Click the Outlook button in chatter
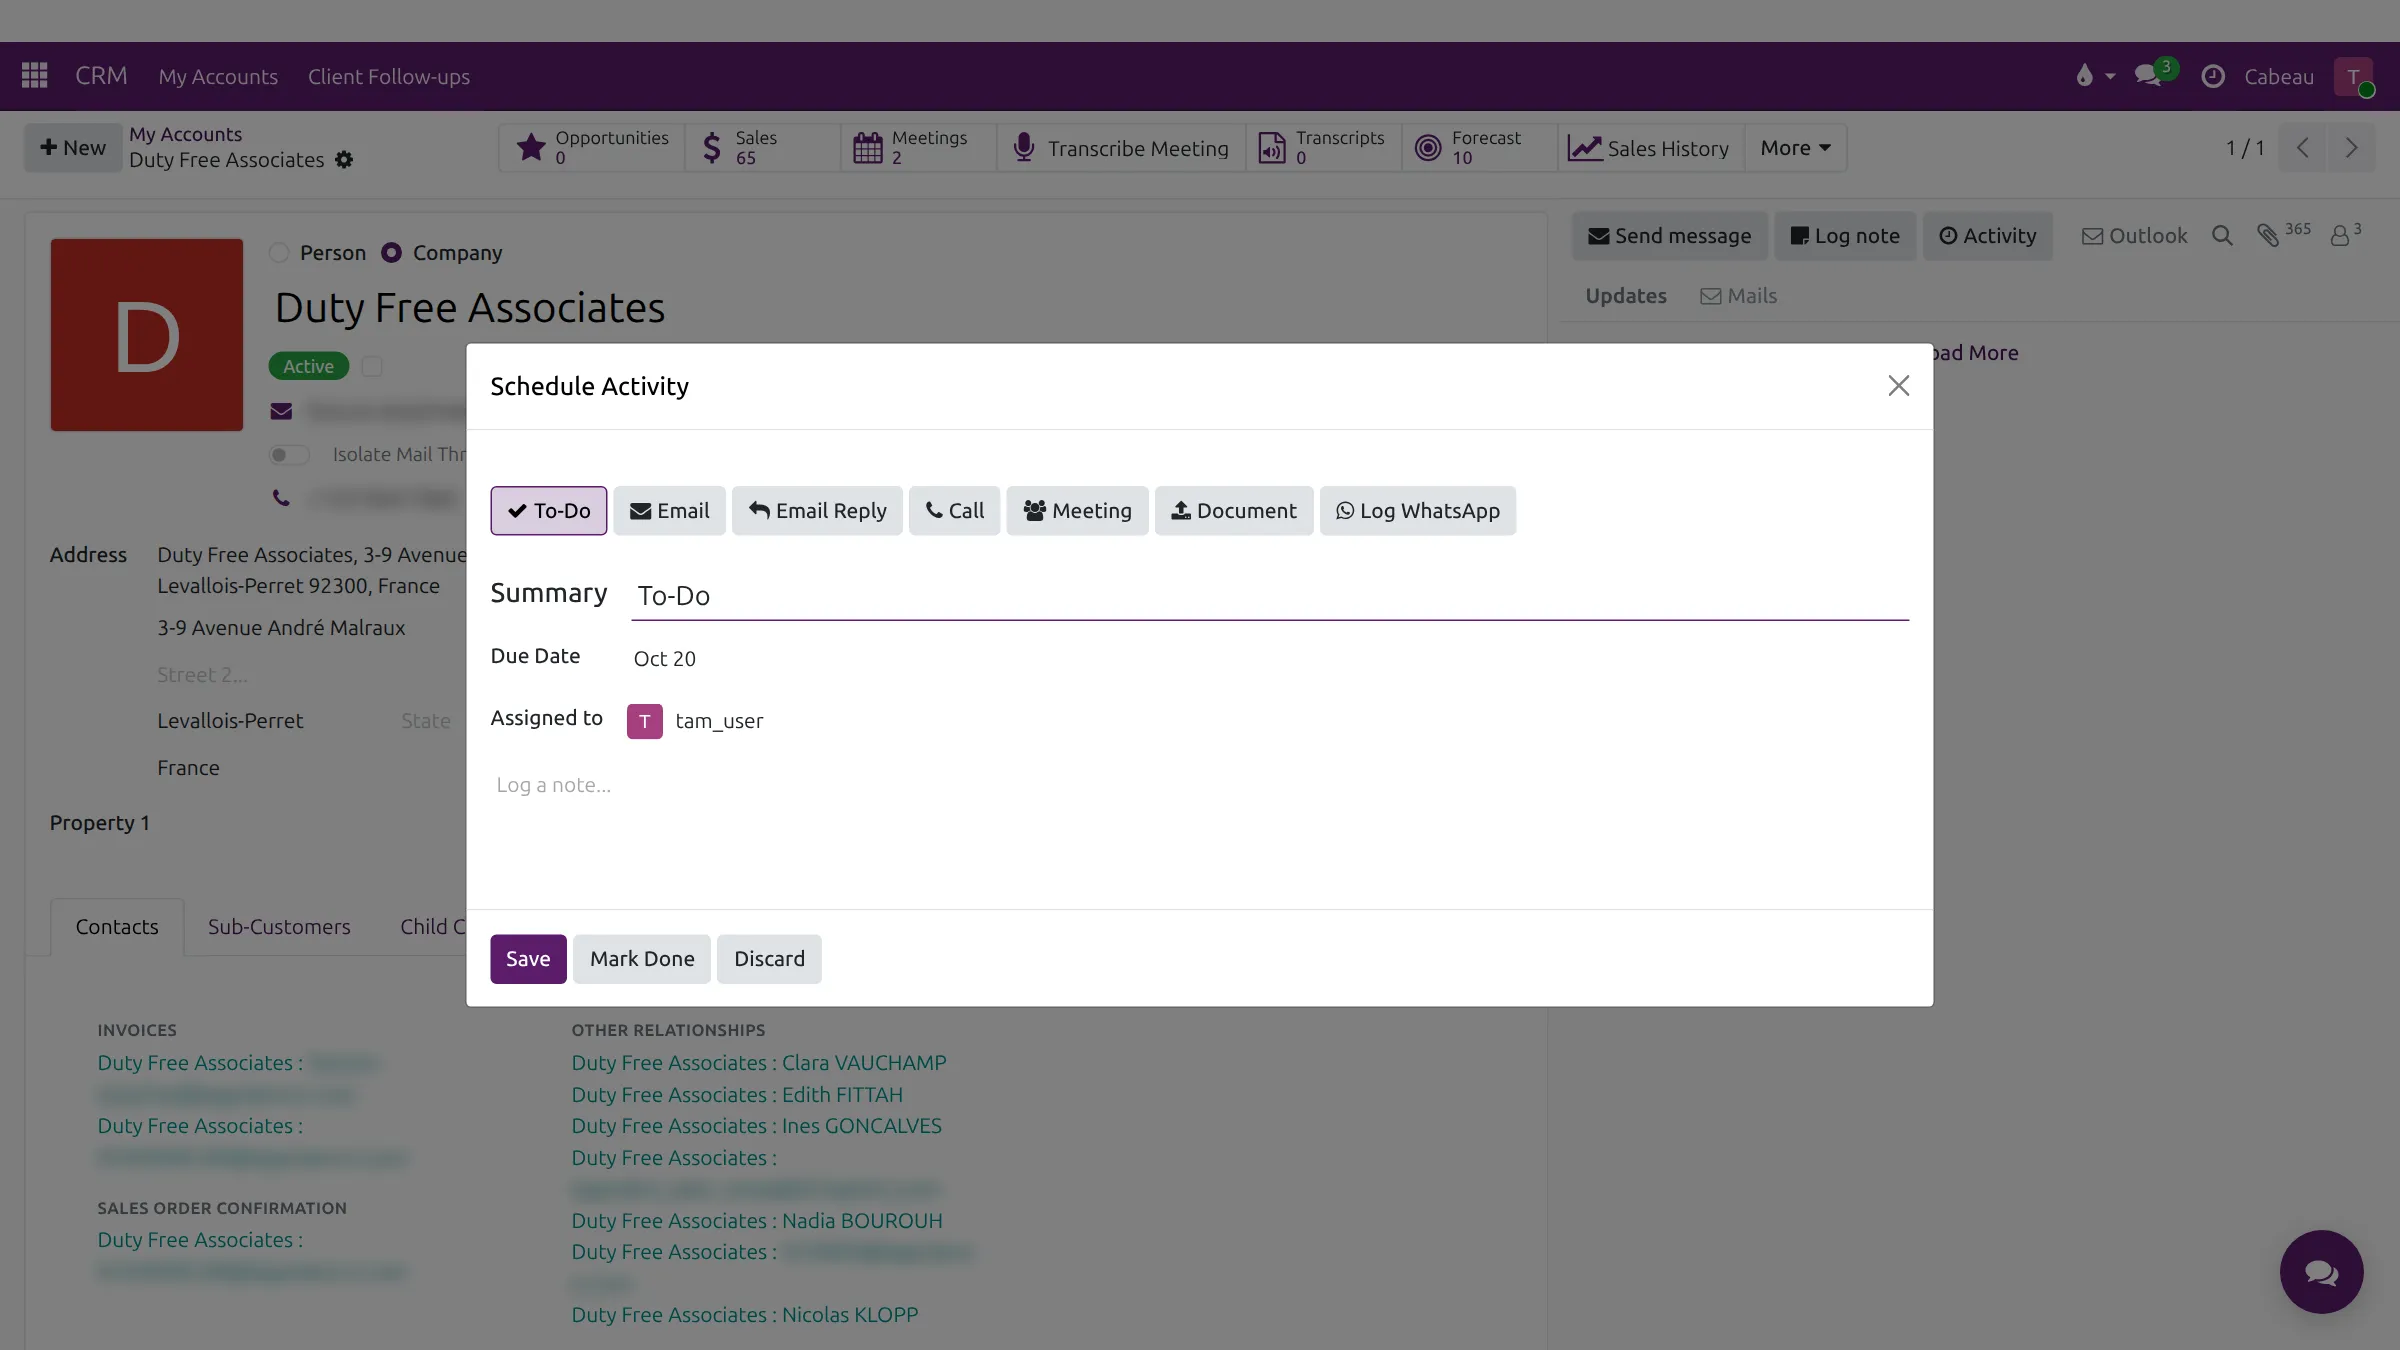The width and height of the screenshot is (2400, 1350). (2134, 236)
